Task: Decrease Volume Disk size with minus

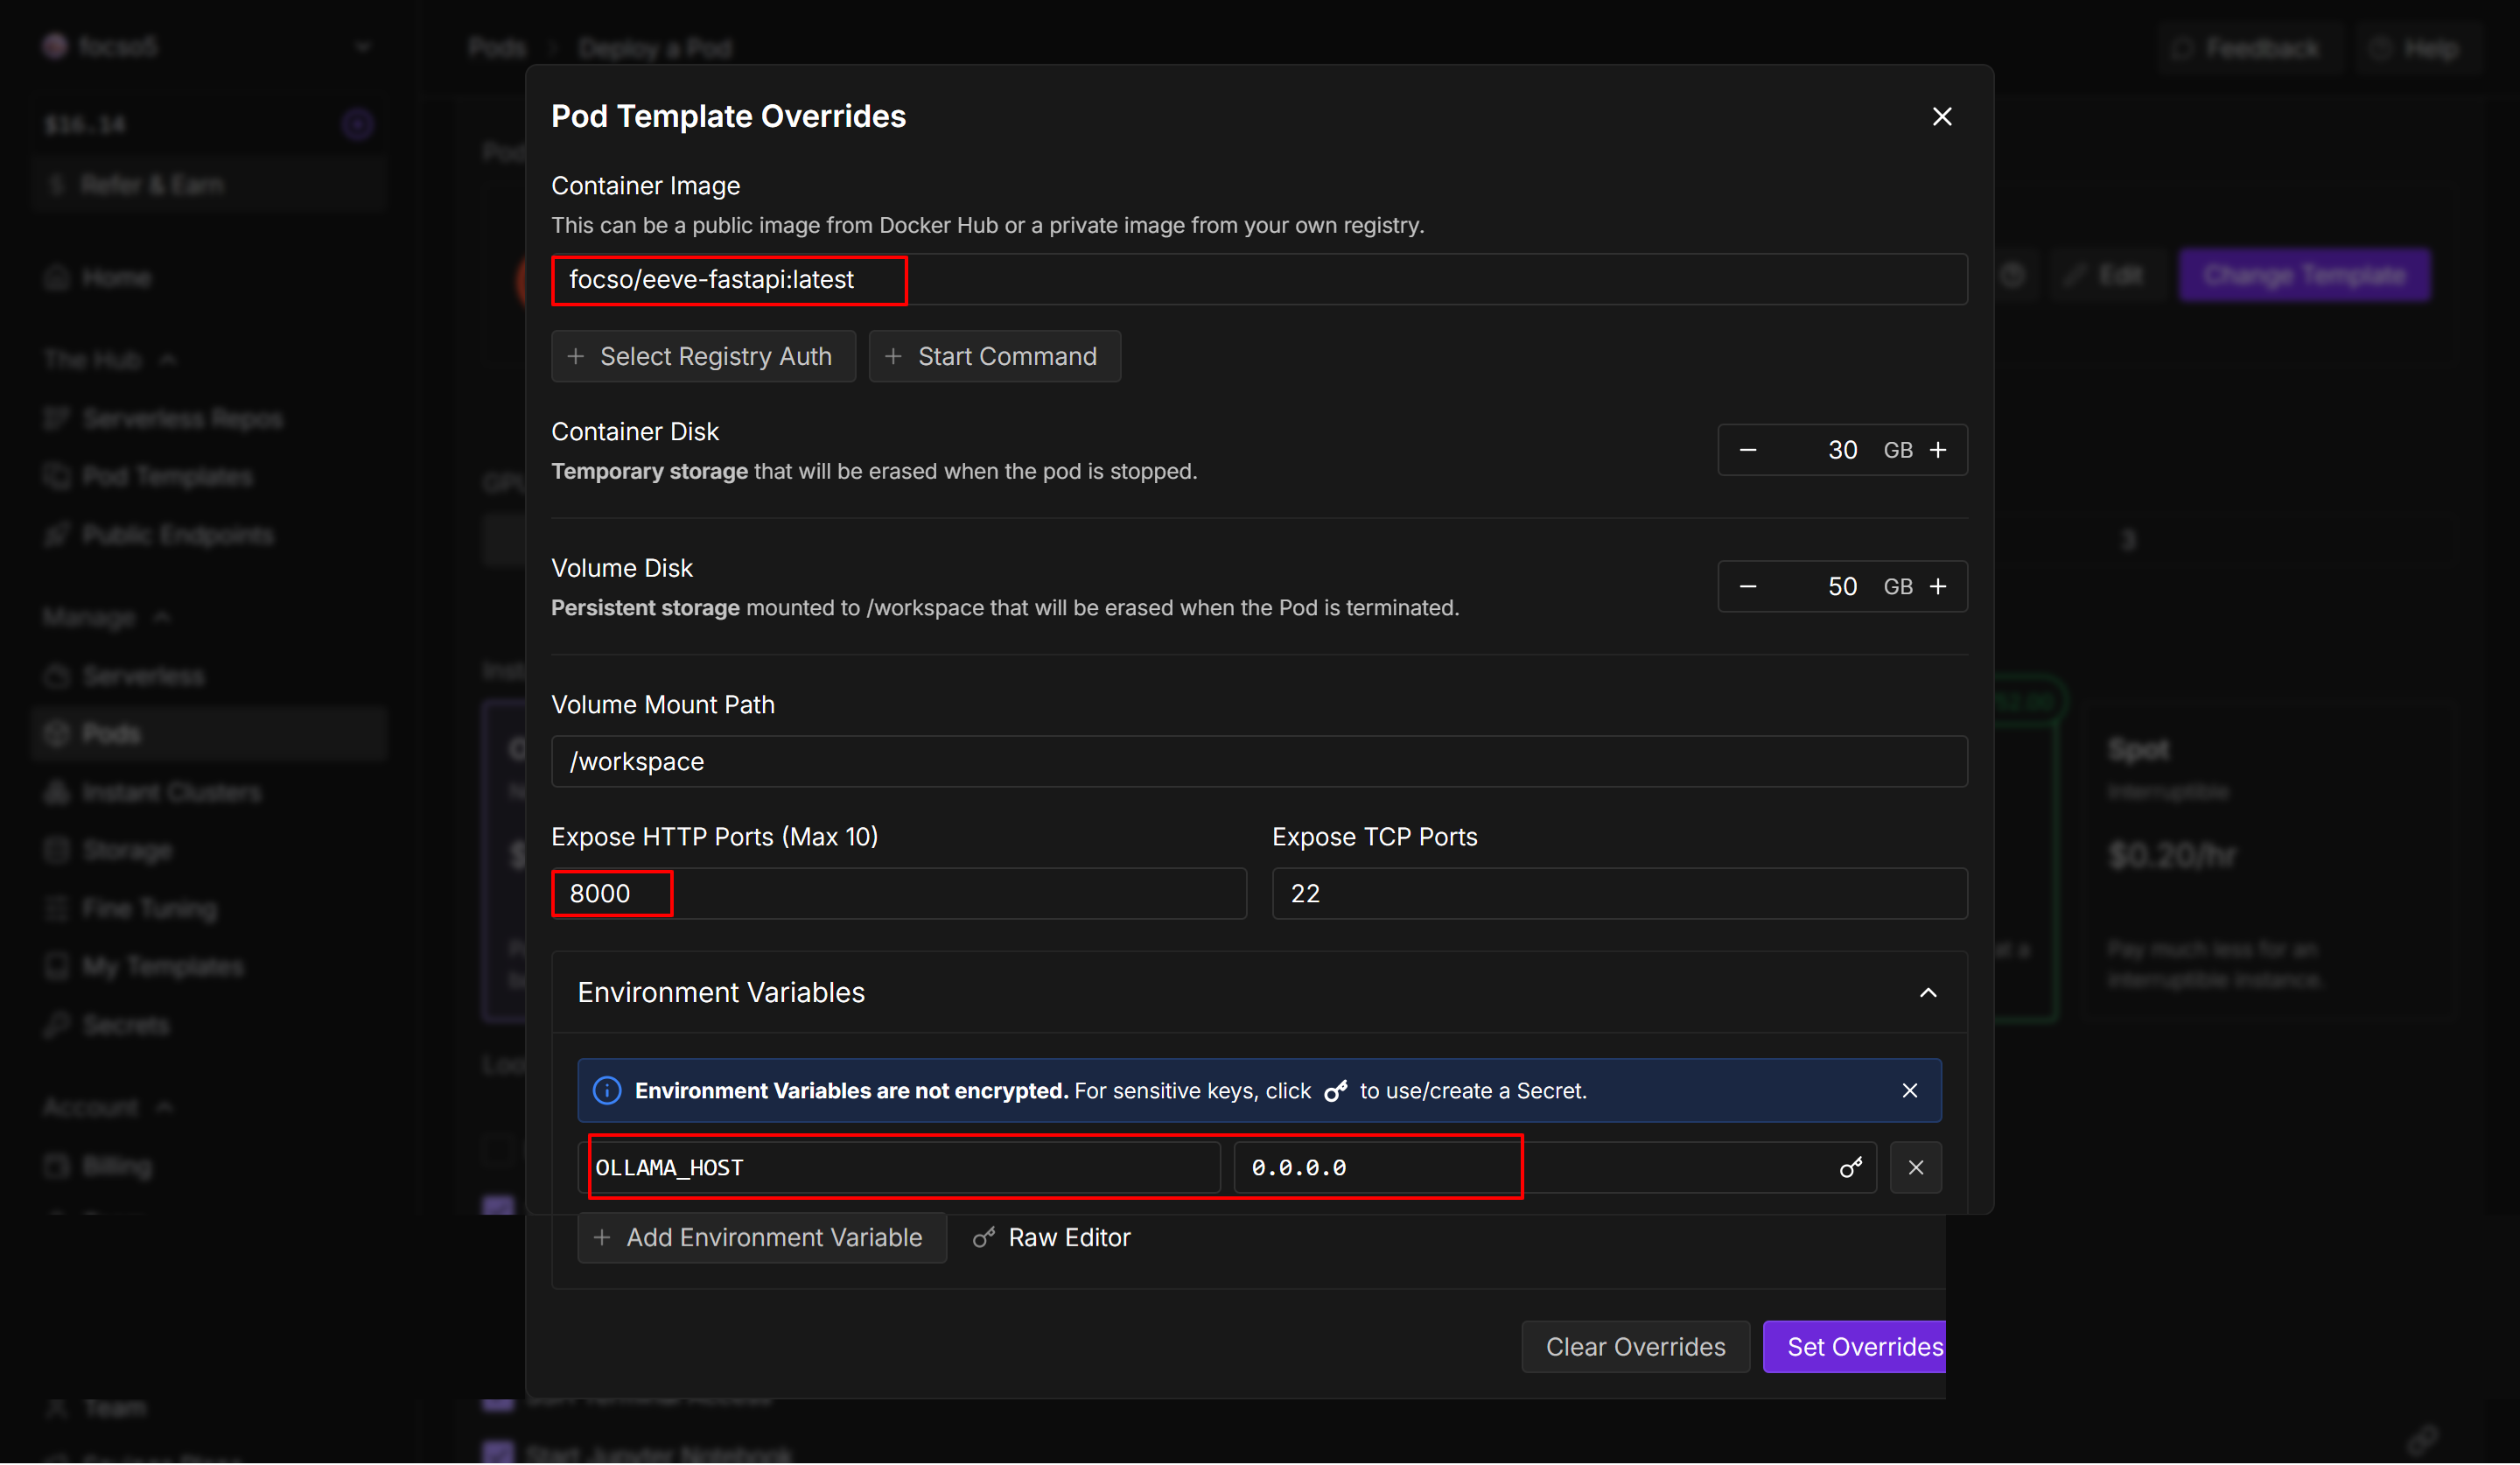Action: 1747,587
